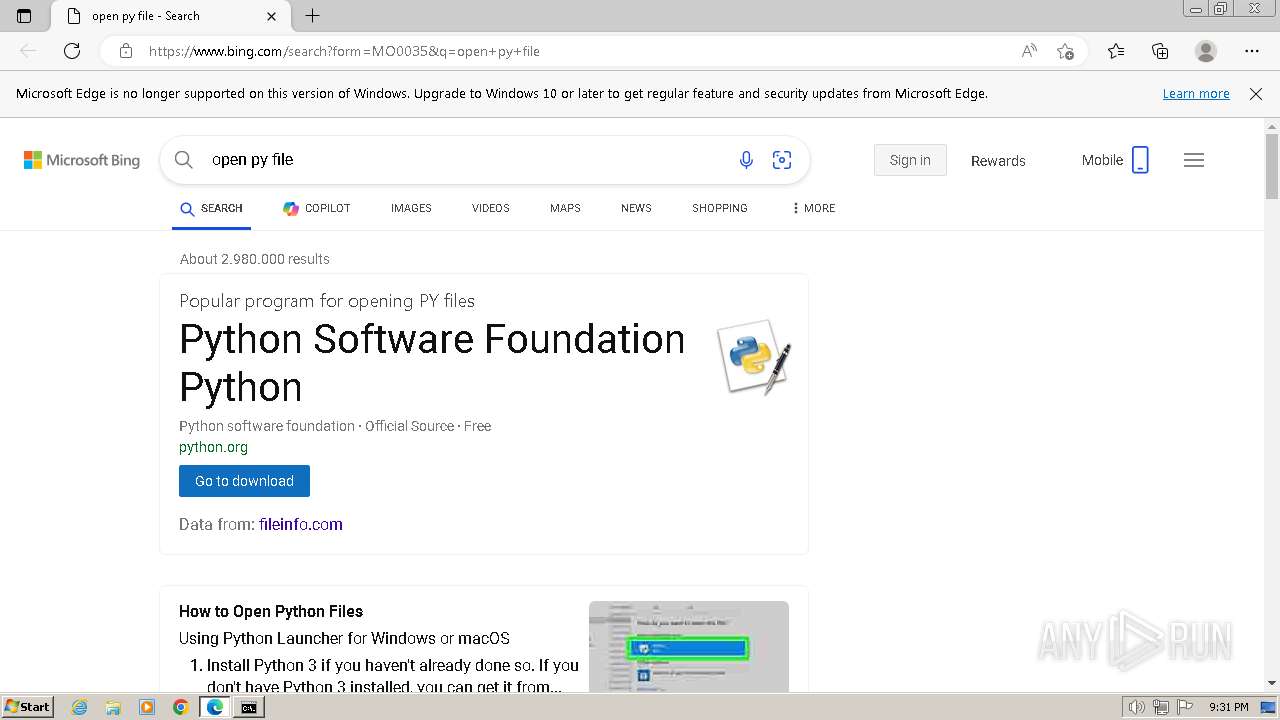1280x720 pixels.
Task: Open Python Software Foundation Python heading
Action: [x=432, y=363]
